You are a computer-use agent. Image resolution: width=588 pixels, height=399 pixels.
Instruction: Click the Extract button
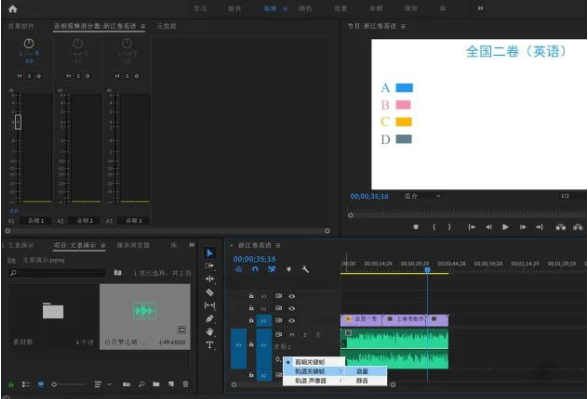(x=578, y=227)
